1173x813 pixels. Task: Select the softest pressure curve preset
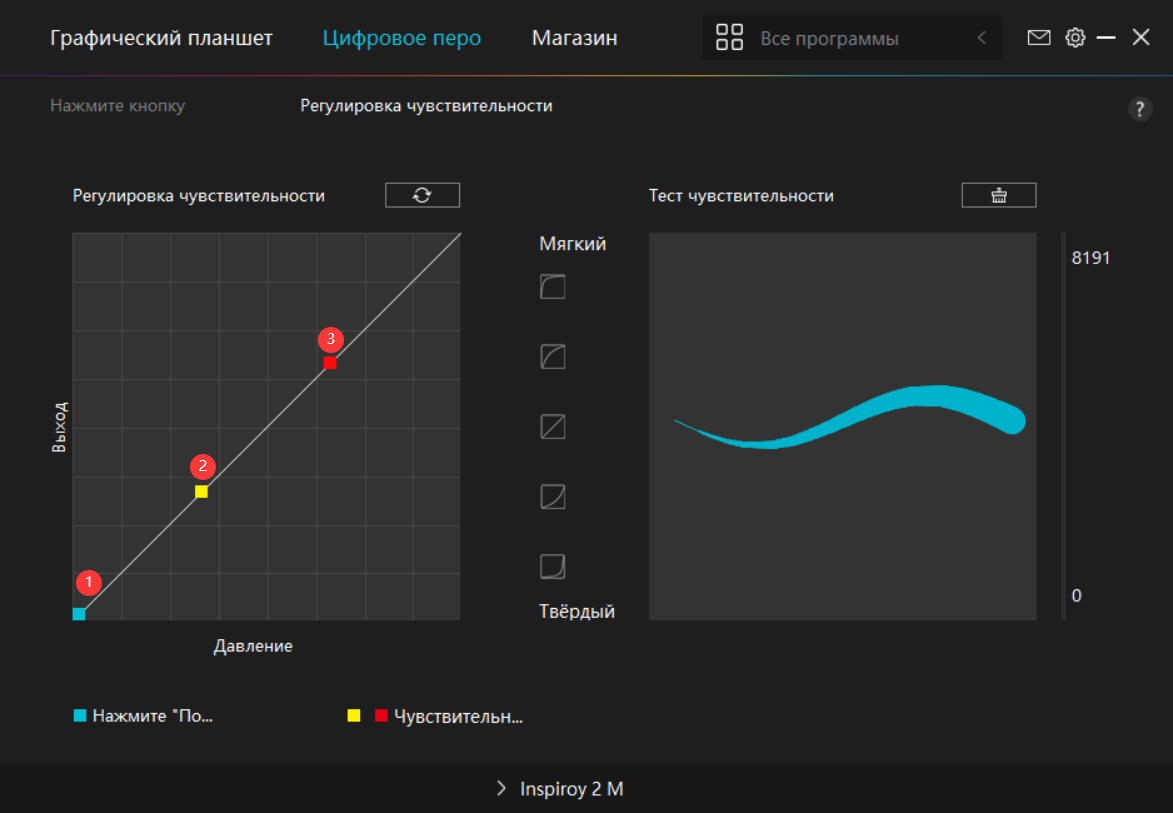tap(552, 288)
